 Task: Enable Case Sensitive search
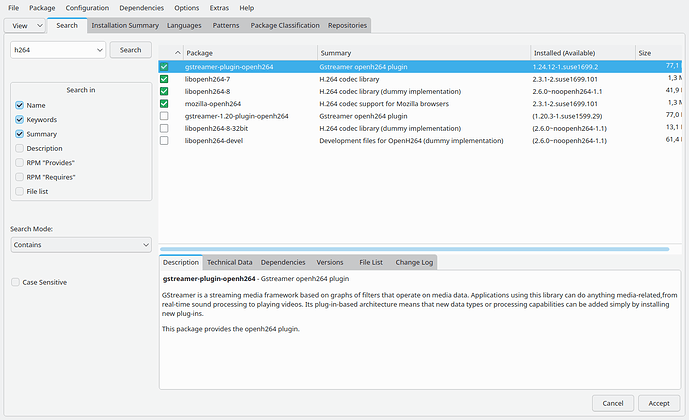[15, 282]
